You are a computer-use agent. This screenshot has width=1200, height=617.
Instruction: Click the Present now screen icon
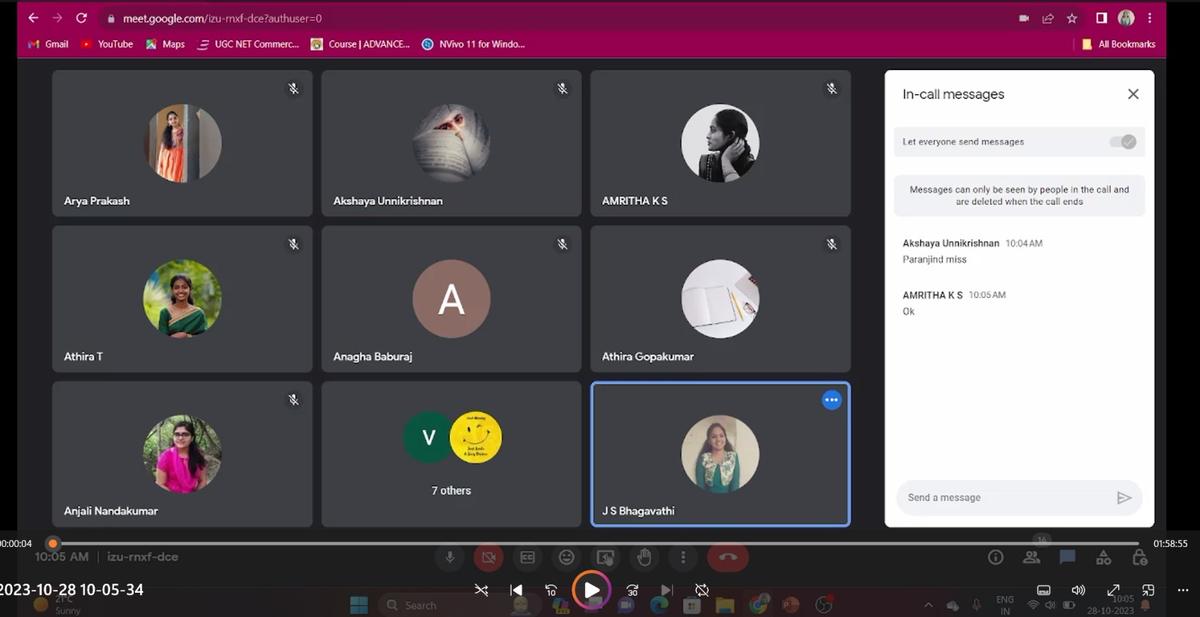[x=606, y=557]
